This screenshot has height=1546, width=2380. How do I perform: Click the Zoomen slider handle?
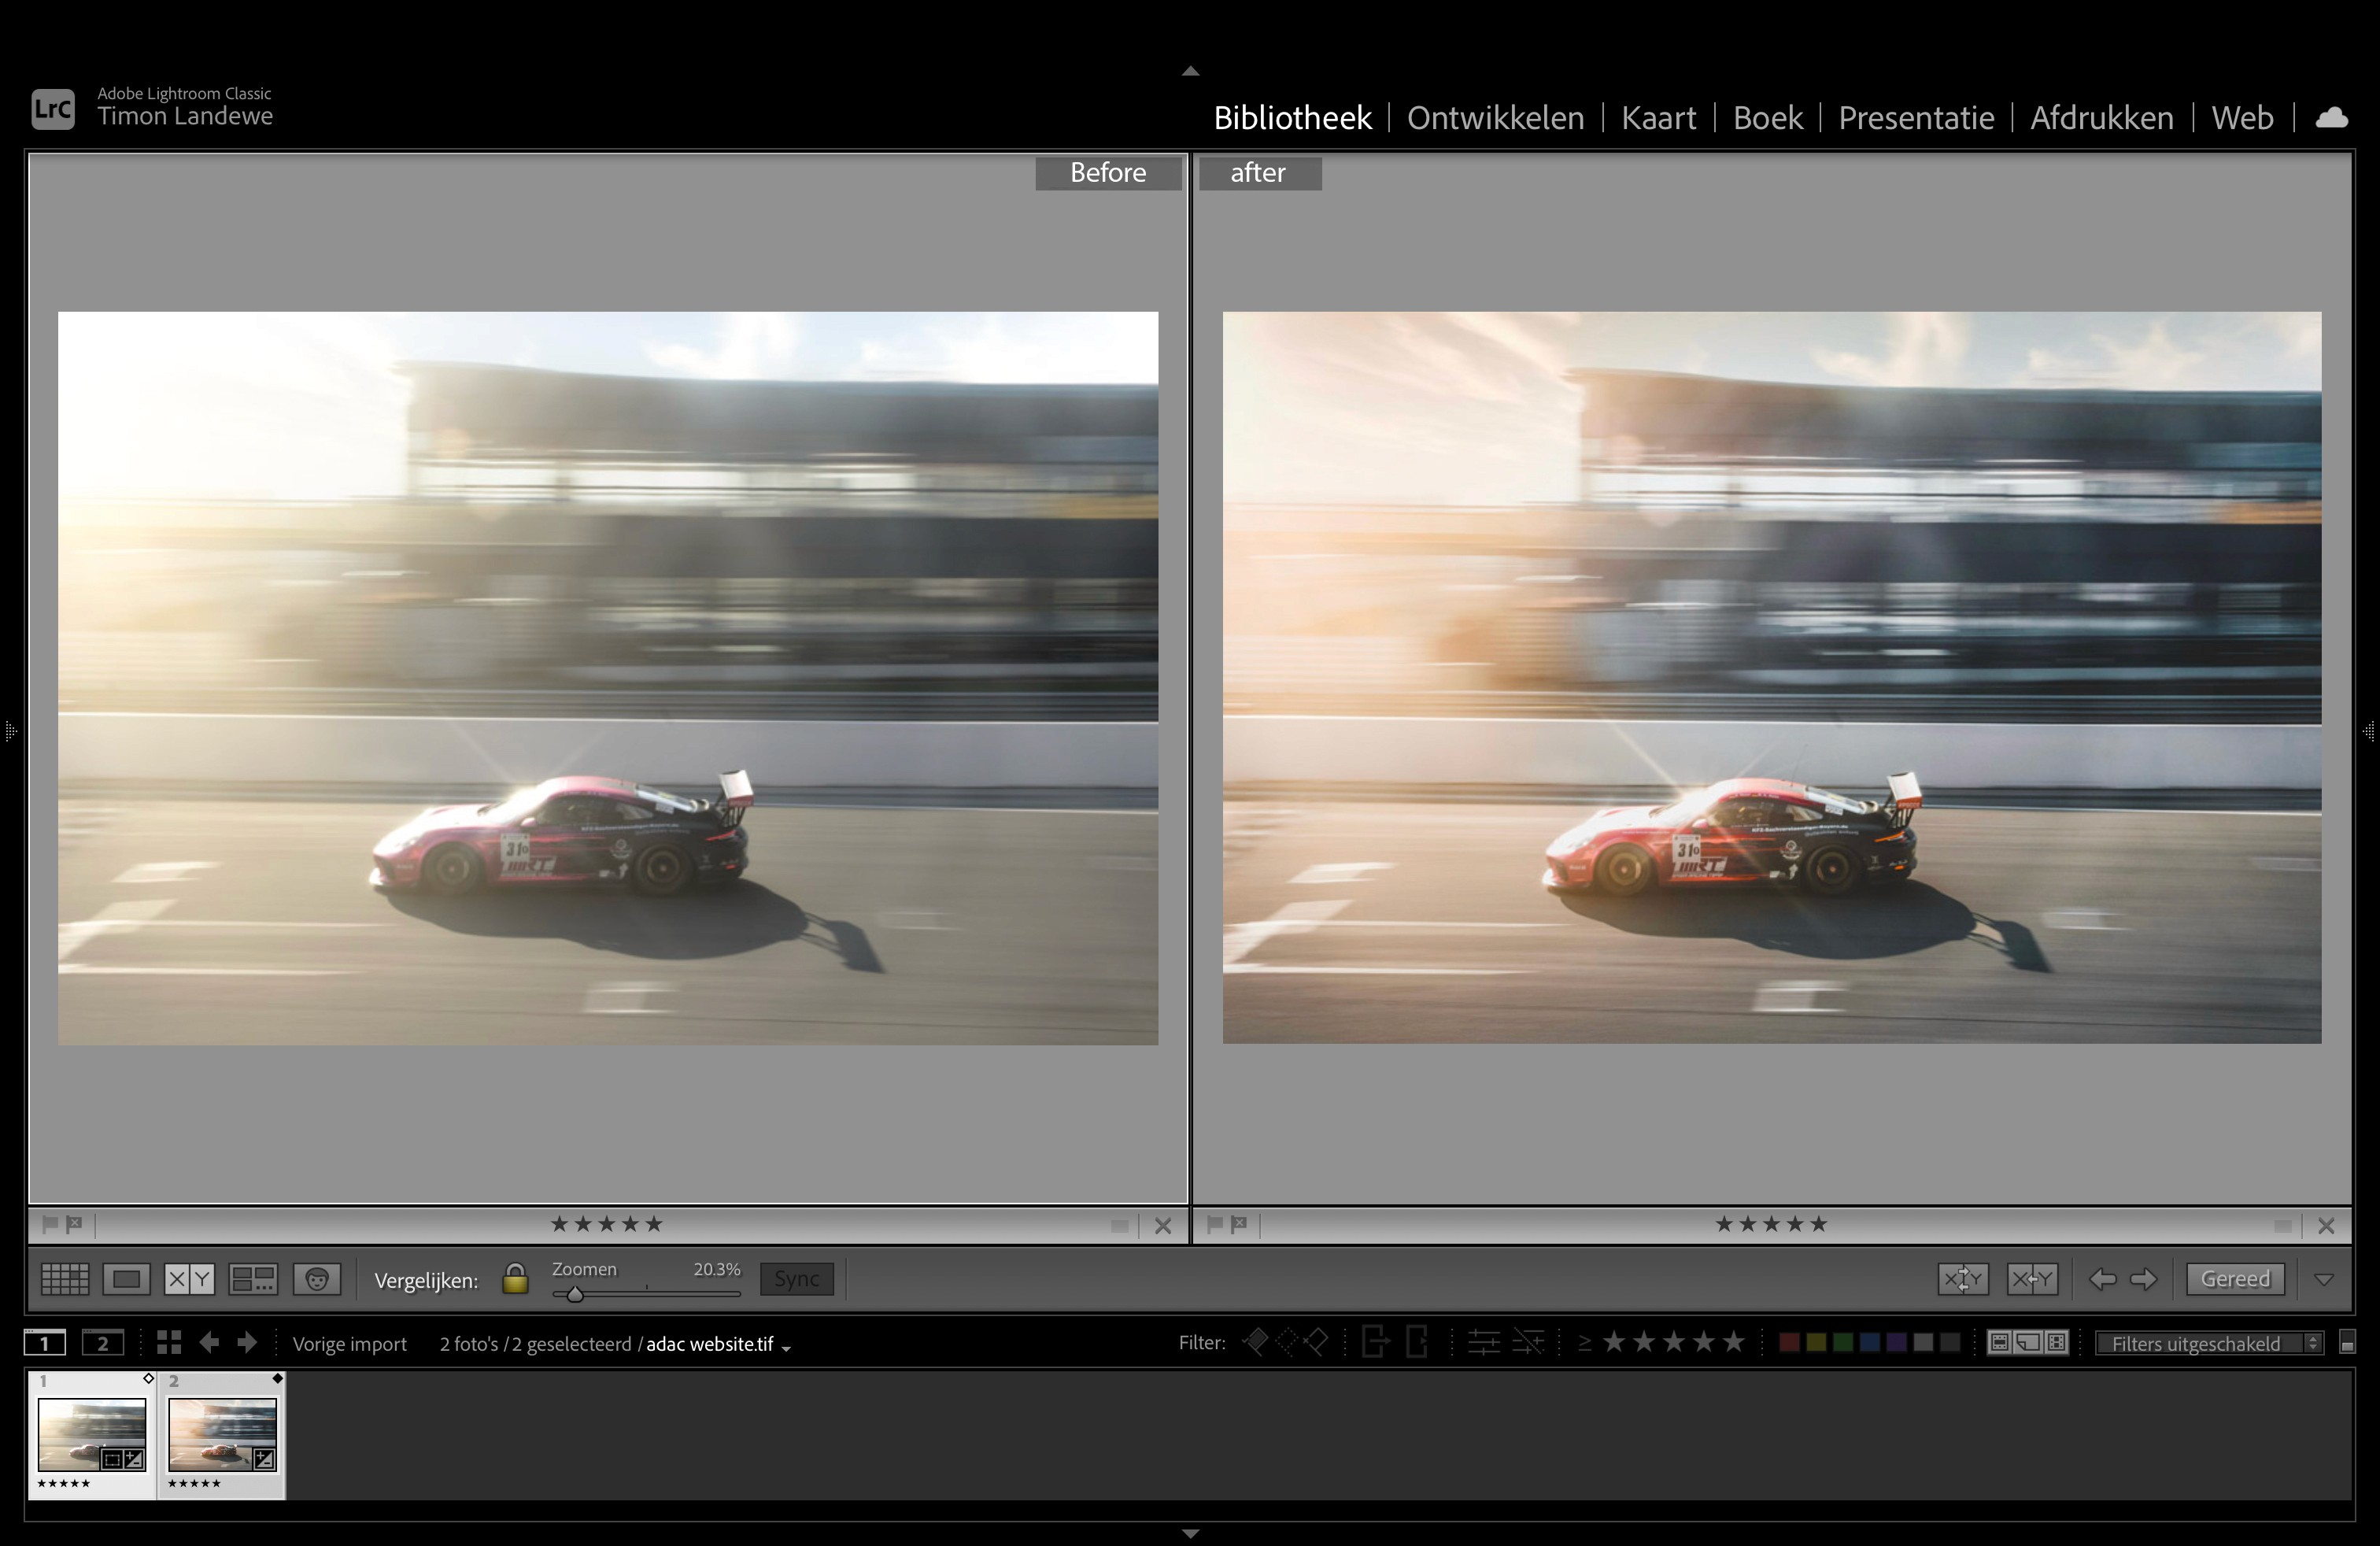tap(575, 1294)
